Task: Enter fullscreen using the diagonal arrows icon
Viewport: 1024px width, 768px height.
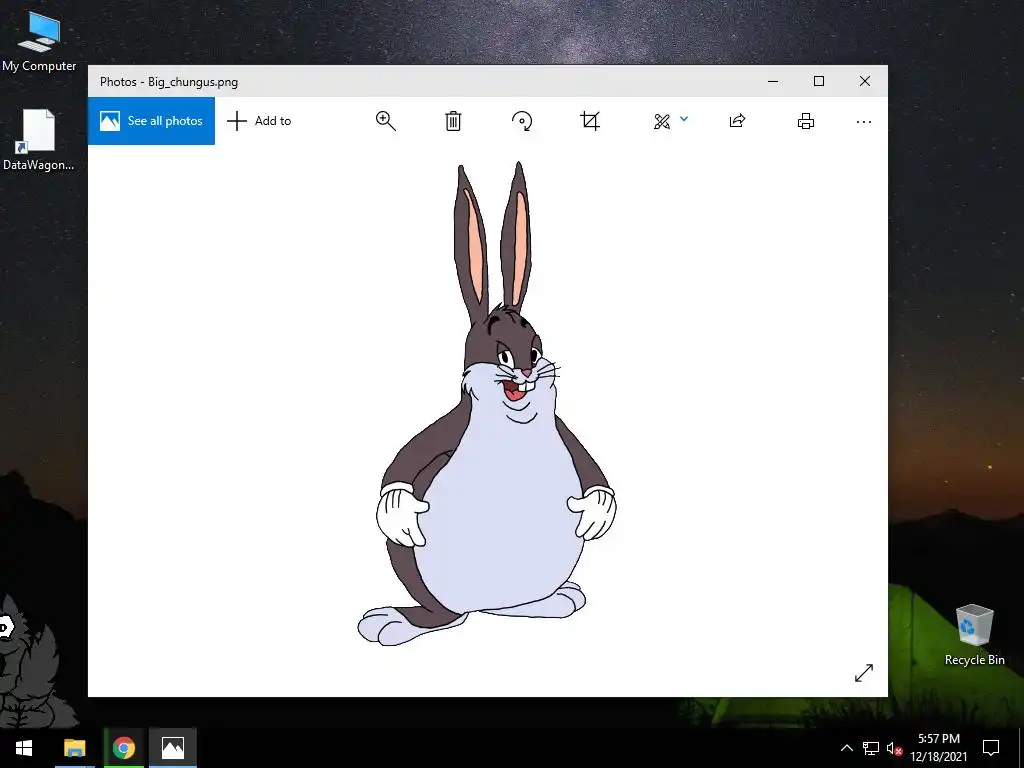Action: coord(864,673)
